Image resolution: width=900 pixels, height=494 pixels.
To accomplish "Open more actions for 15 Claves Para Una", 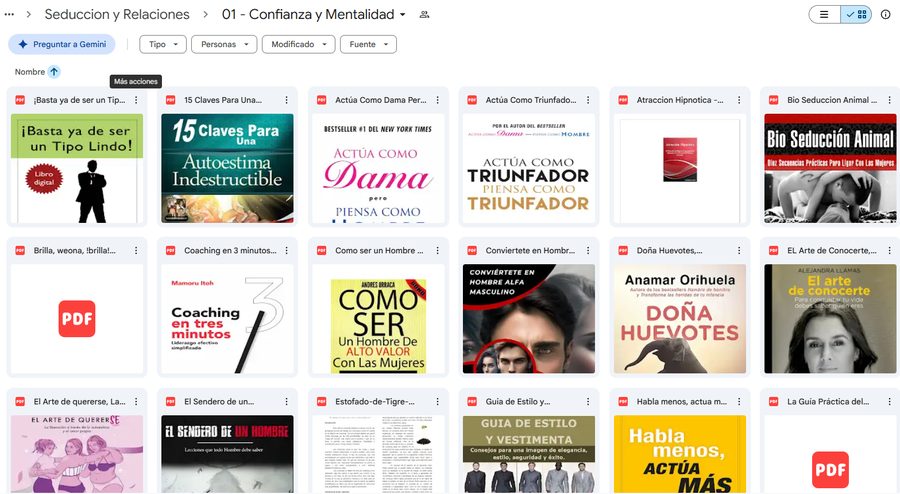I will tap(286, 100).
